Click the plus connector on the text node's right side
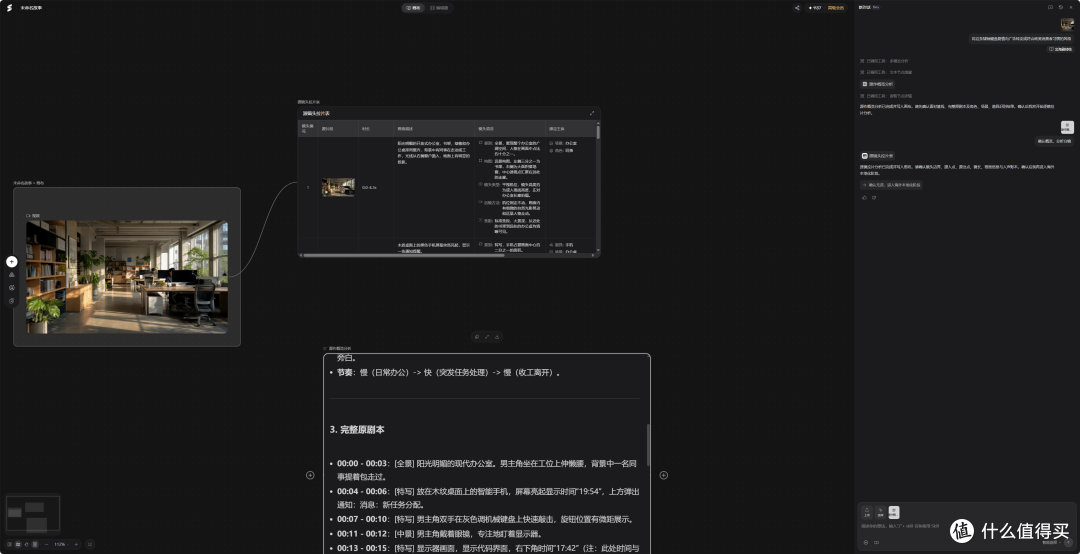Viewport: 1080px width, 554px height. [663, 475]
